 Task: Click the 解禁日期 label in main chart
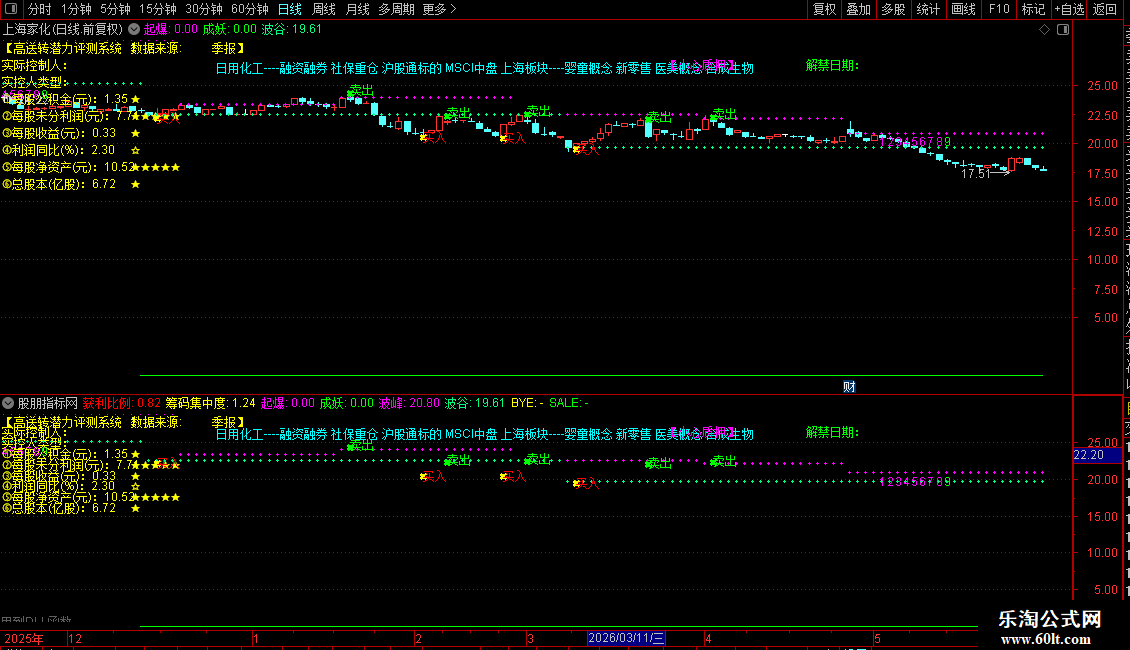[x=832, y=66]
